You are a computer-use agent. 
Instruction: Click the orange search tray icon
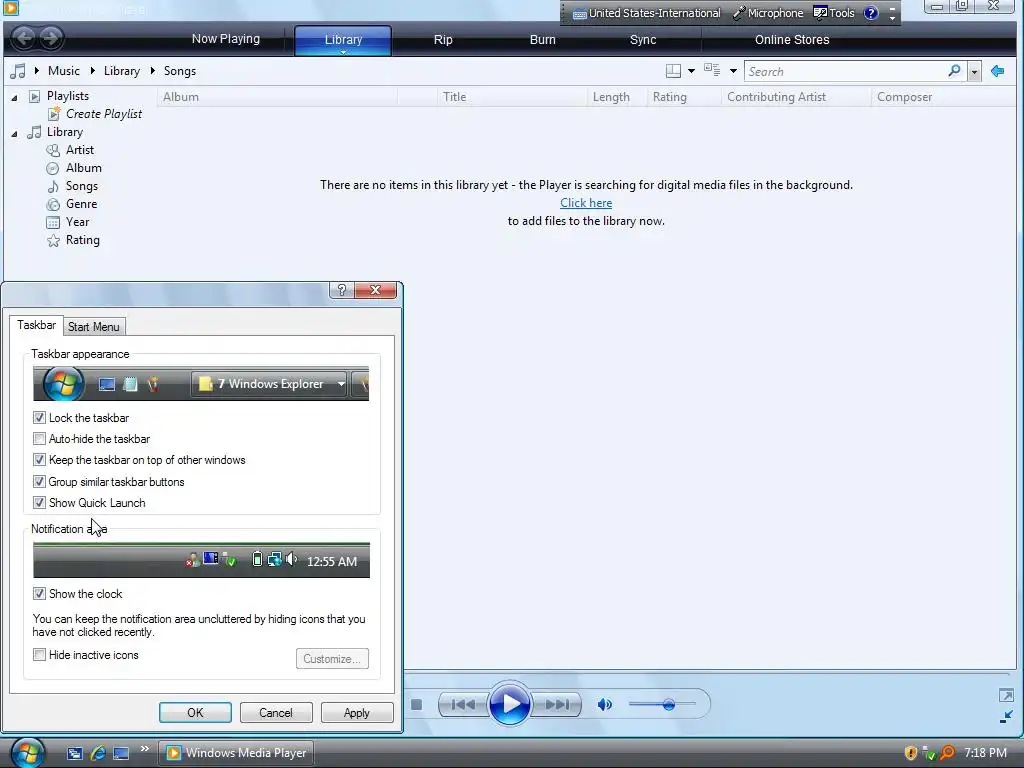click(947, 753)
